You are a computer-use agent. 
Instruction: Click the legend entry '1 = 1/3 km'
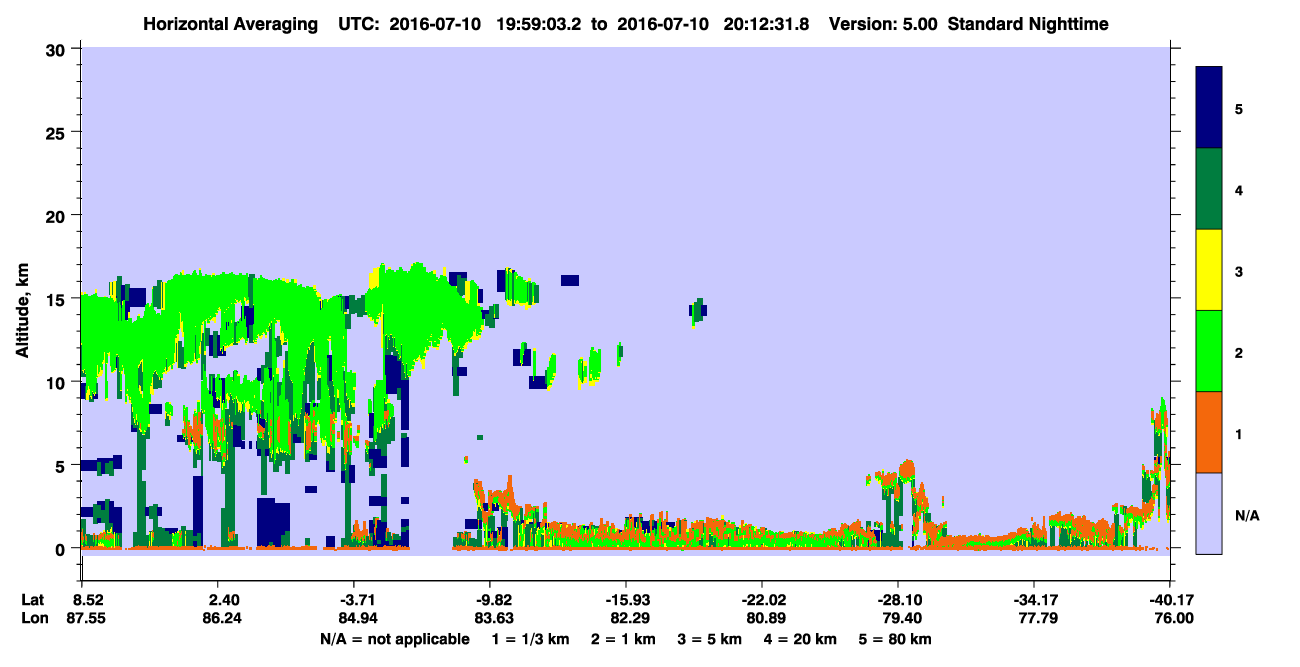point(531,639)
